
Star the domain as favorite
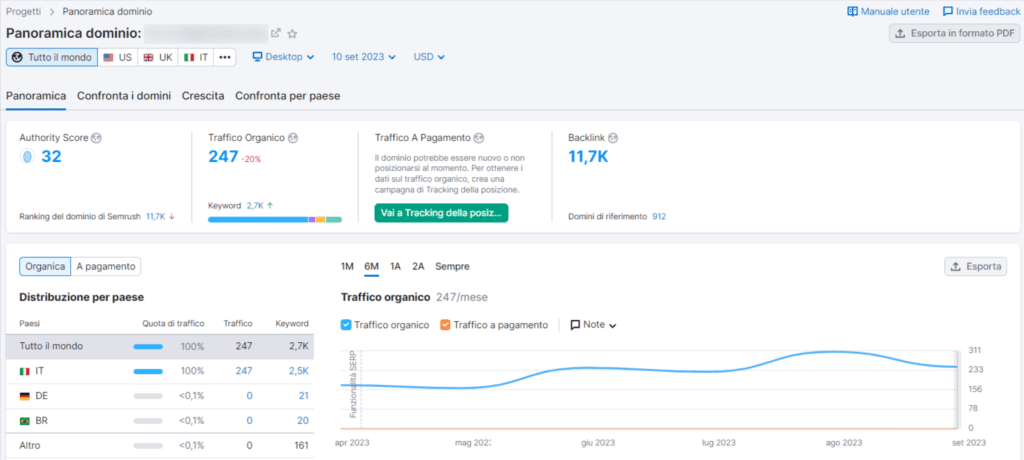pos(293,33)
